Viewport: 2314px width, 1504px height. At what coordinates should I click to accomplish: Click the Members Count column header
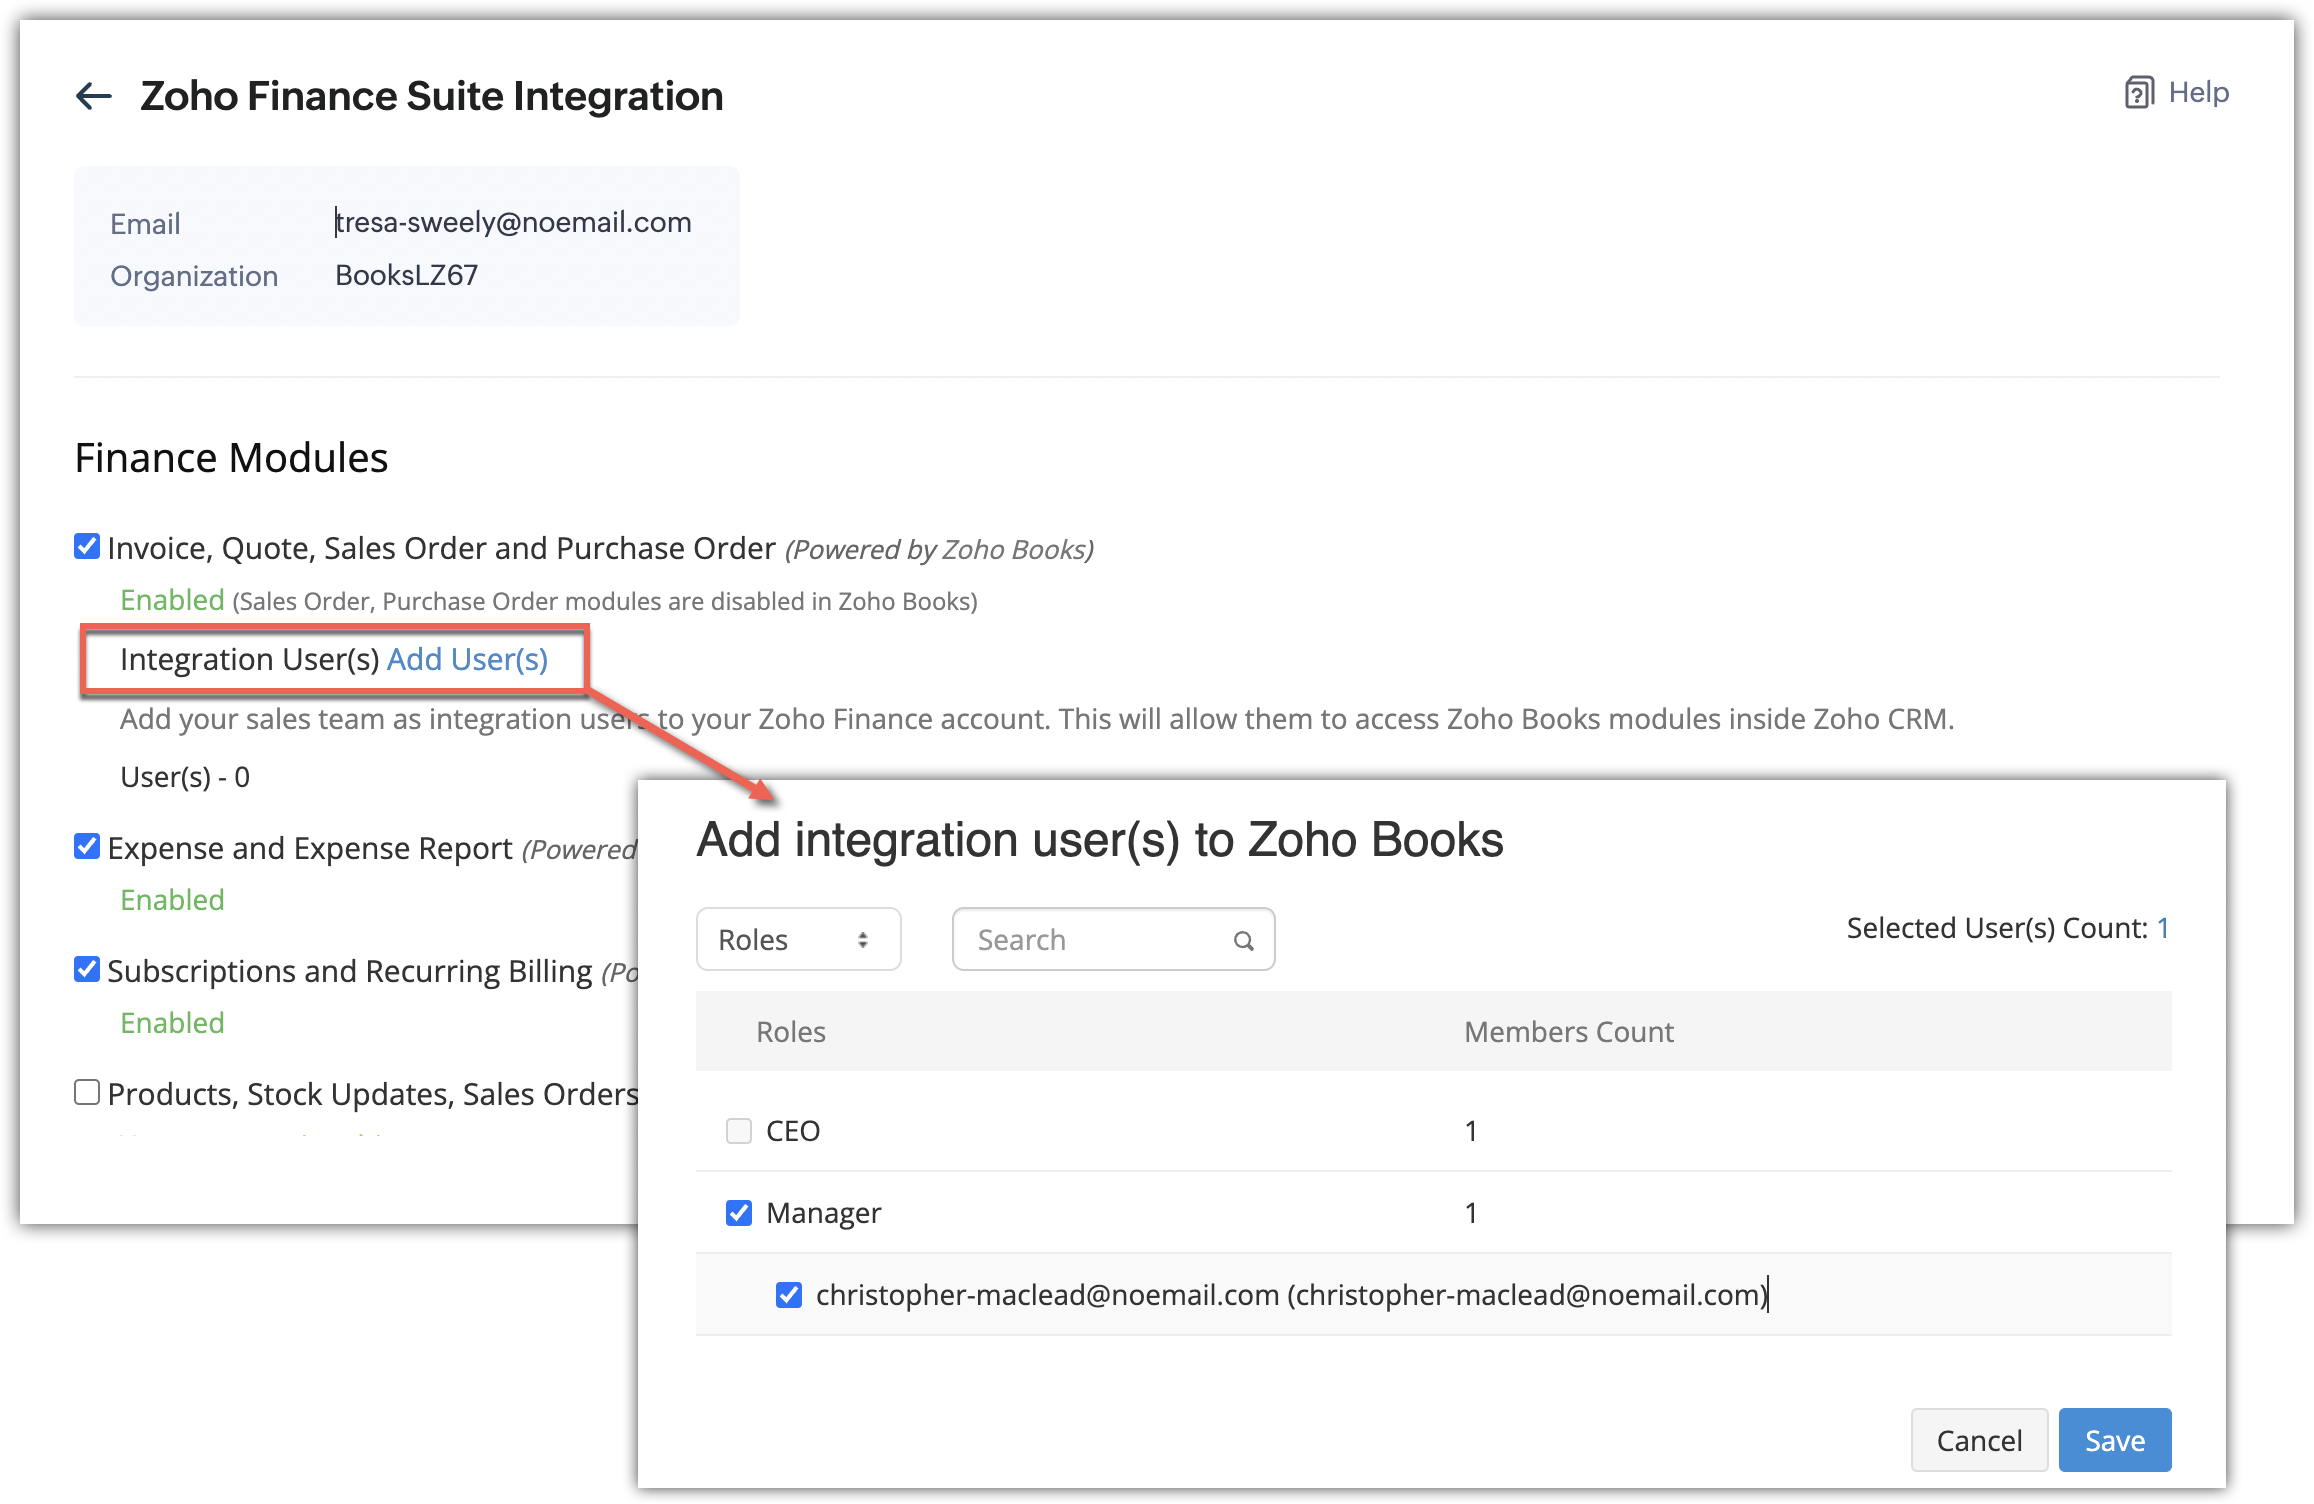coord(1568,1032)
